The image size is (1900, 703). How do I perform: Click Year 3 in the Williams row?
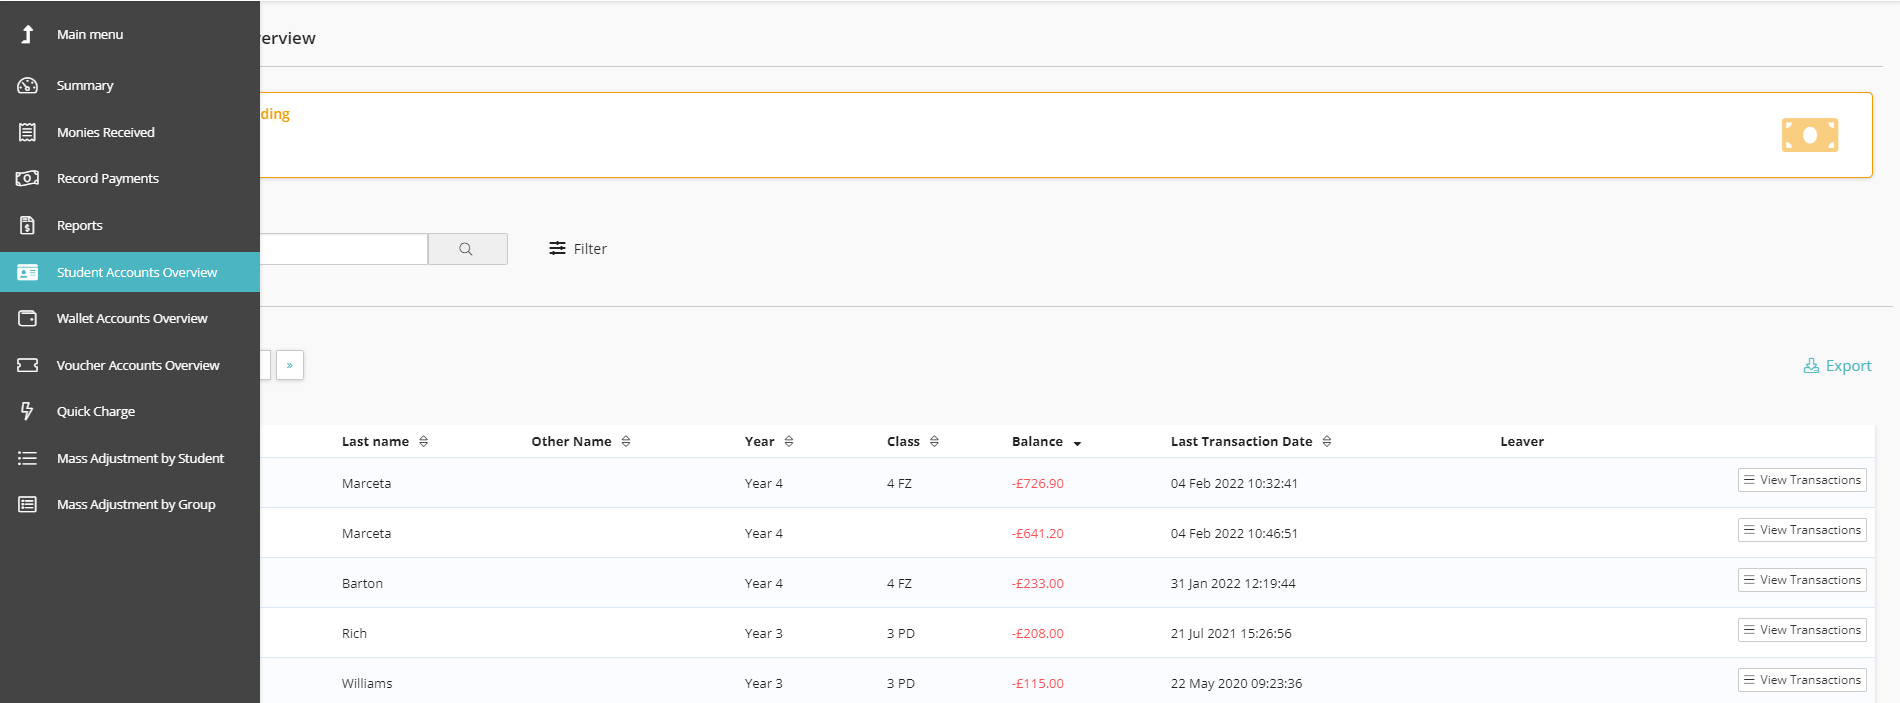(x=764, y=684)
